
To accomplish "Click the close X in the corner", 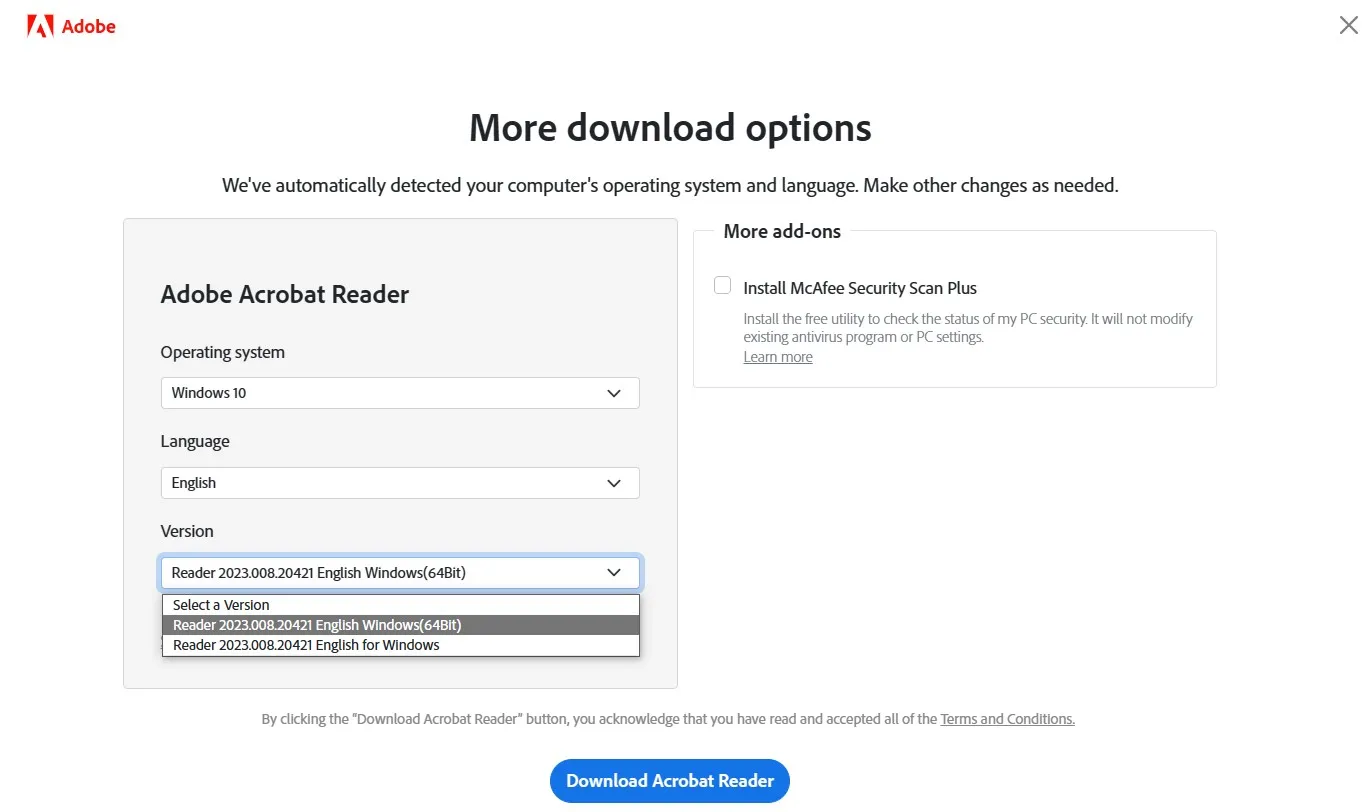I will [x=1348, y=25].
